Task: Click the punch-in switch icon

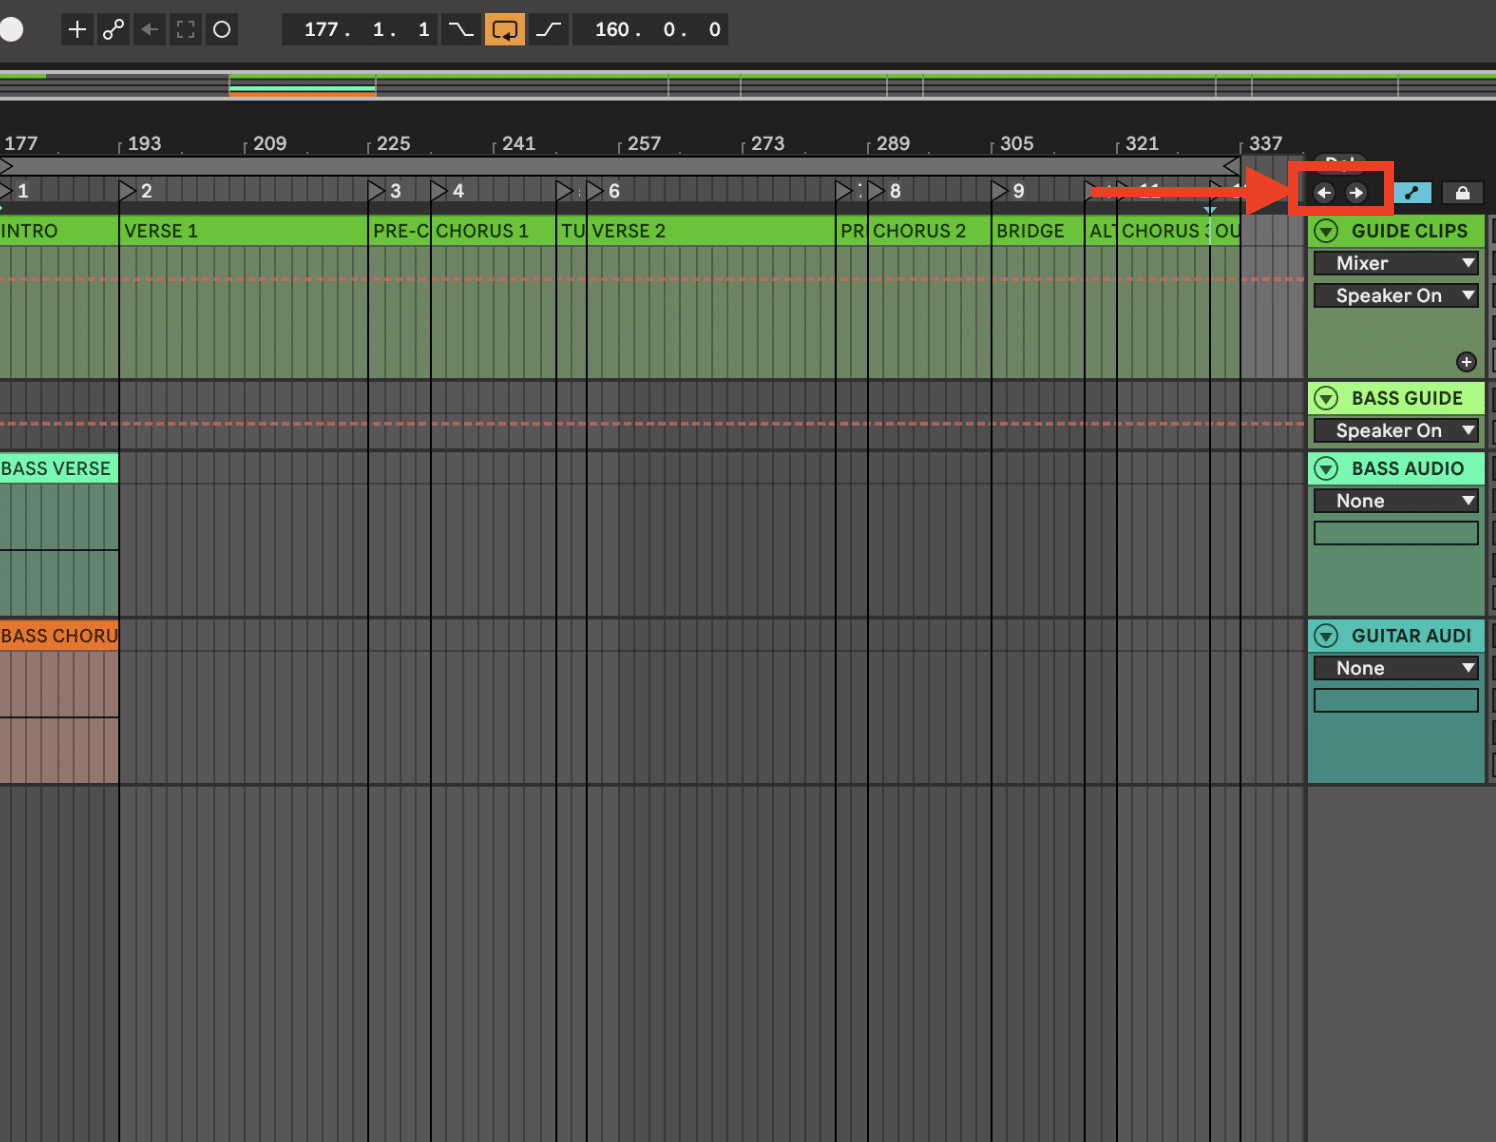Action: pyautogui.click(x=460, y=30)
